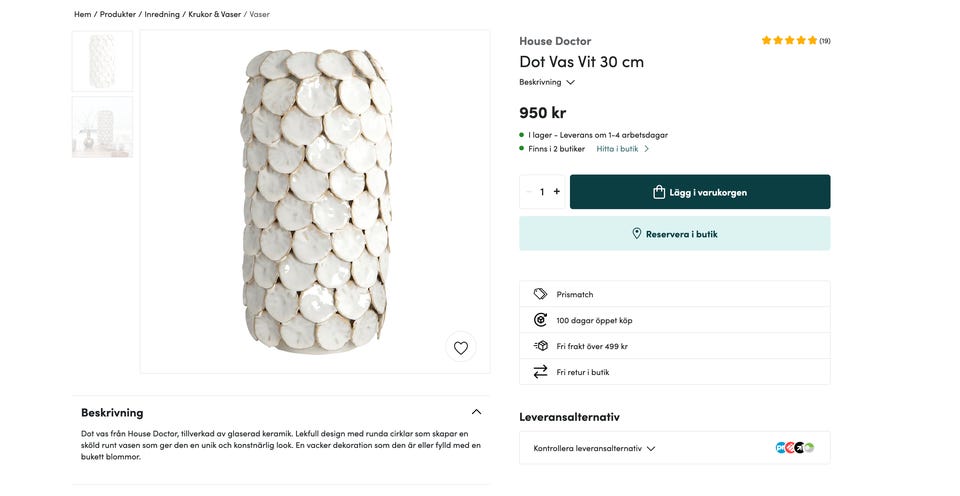960x496 pixels.
Task: Click the Fri retur arrows icon
Action: 540,372
